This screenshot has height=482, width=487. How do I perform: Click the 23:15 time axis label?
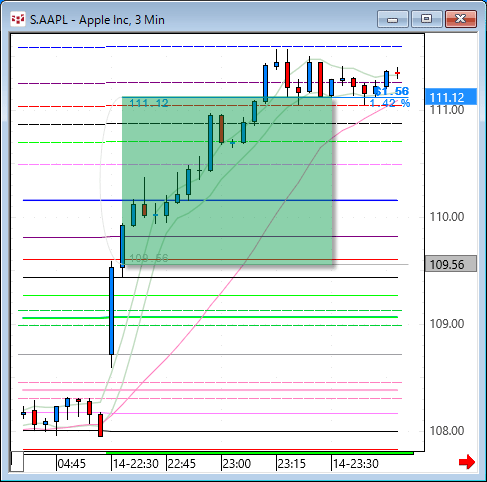292,464
